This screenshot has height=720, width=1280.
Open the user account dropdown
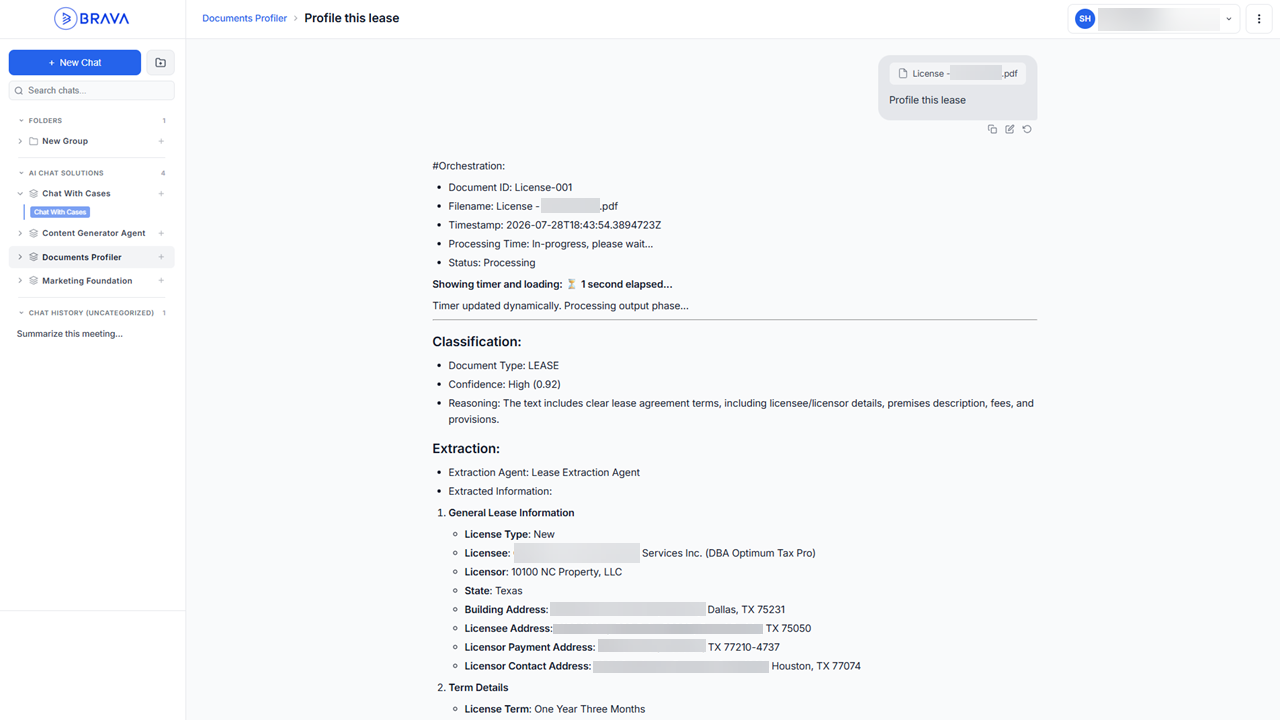point(1154,19)
